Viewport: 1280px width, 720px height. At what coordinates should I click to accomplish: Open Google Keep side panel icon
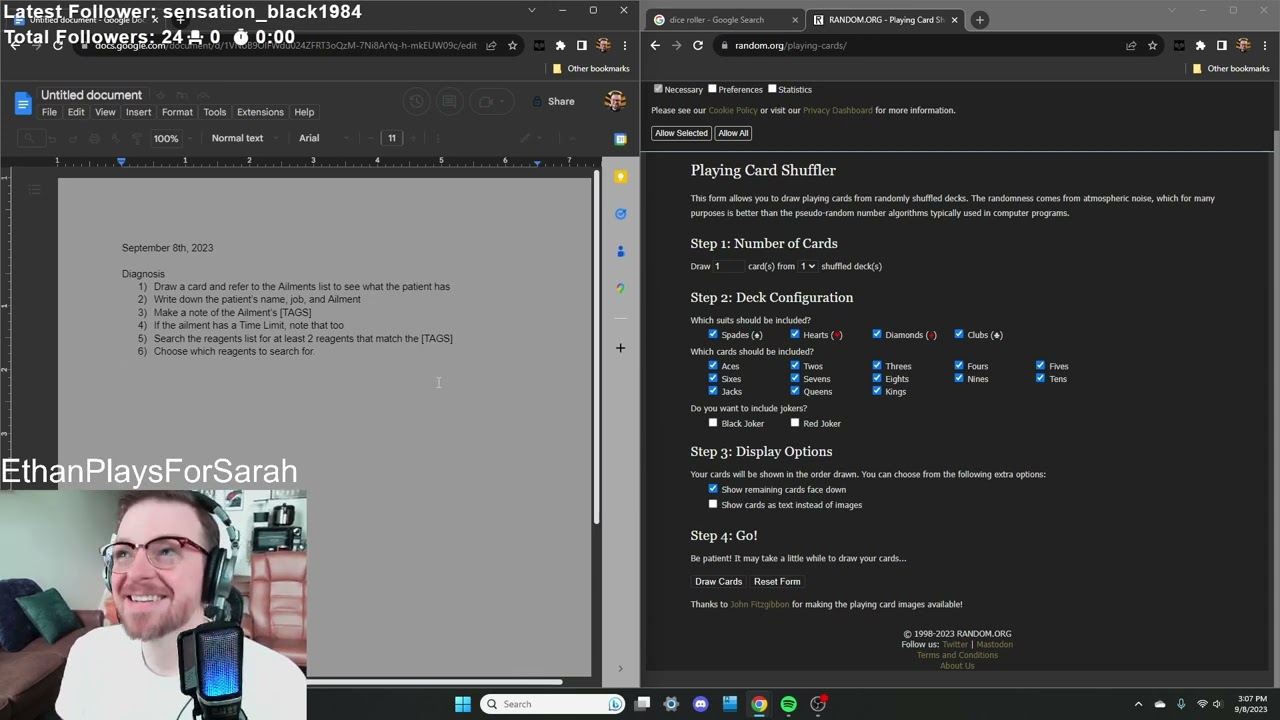(620, 177)
